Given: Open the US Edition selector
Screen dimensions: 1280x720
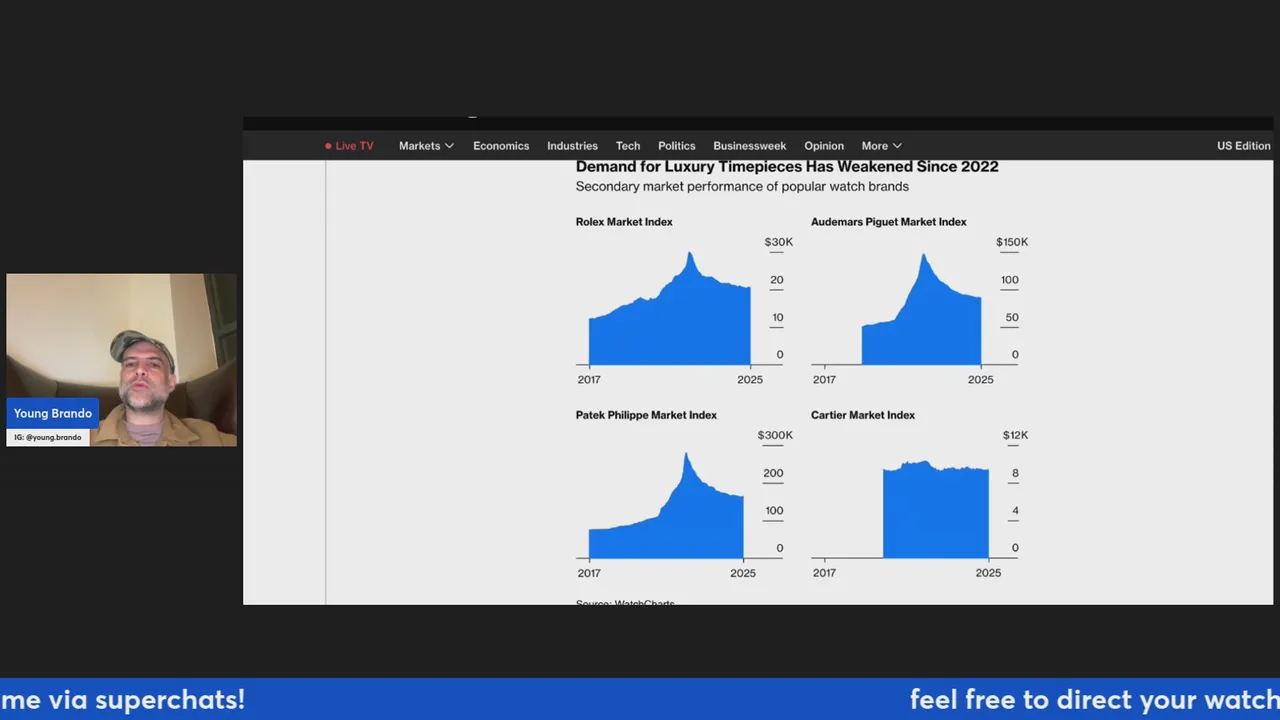Looking at the screenshot, I should 1243,146.
